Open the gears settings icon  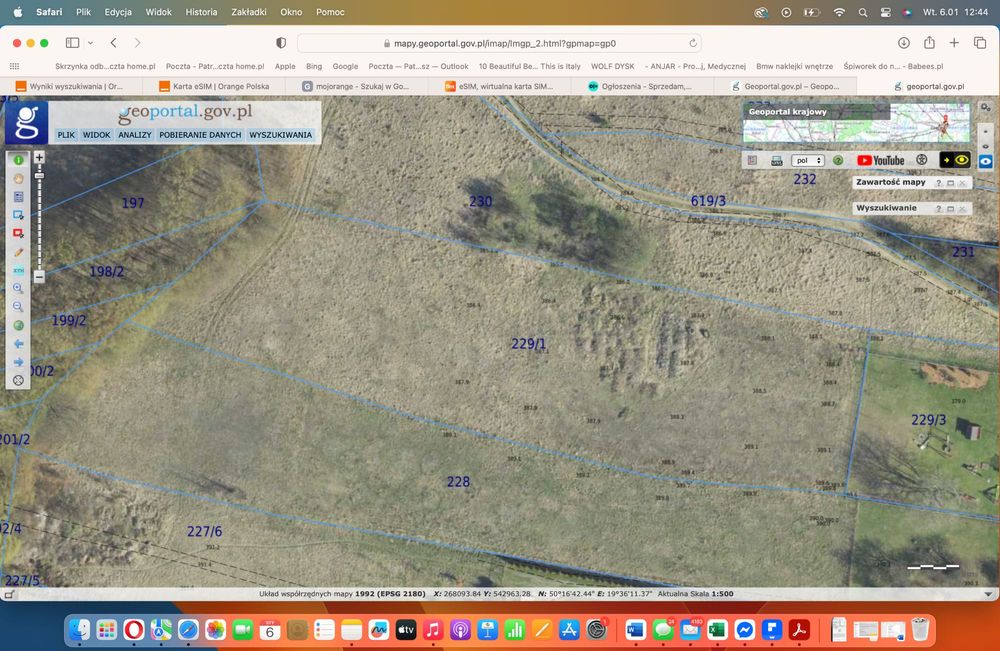coord(985,108)
